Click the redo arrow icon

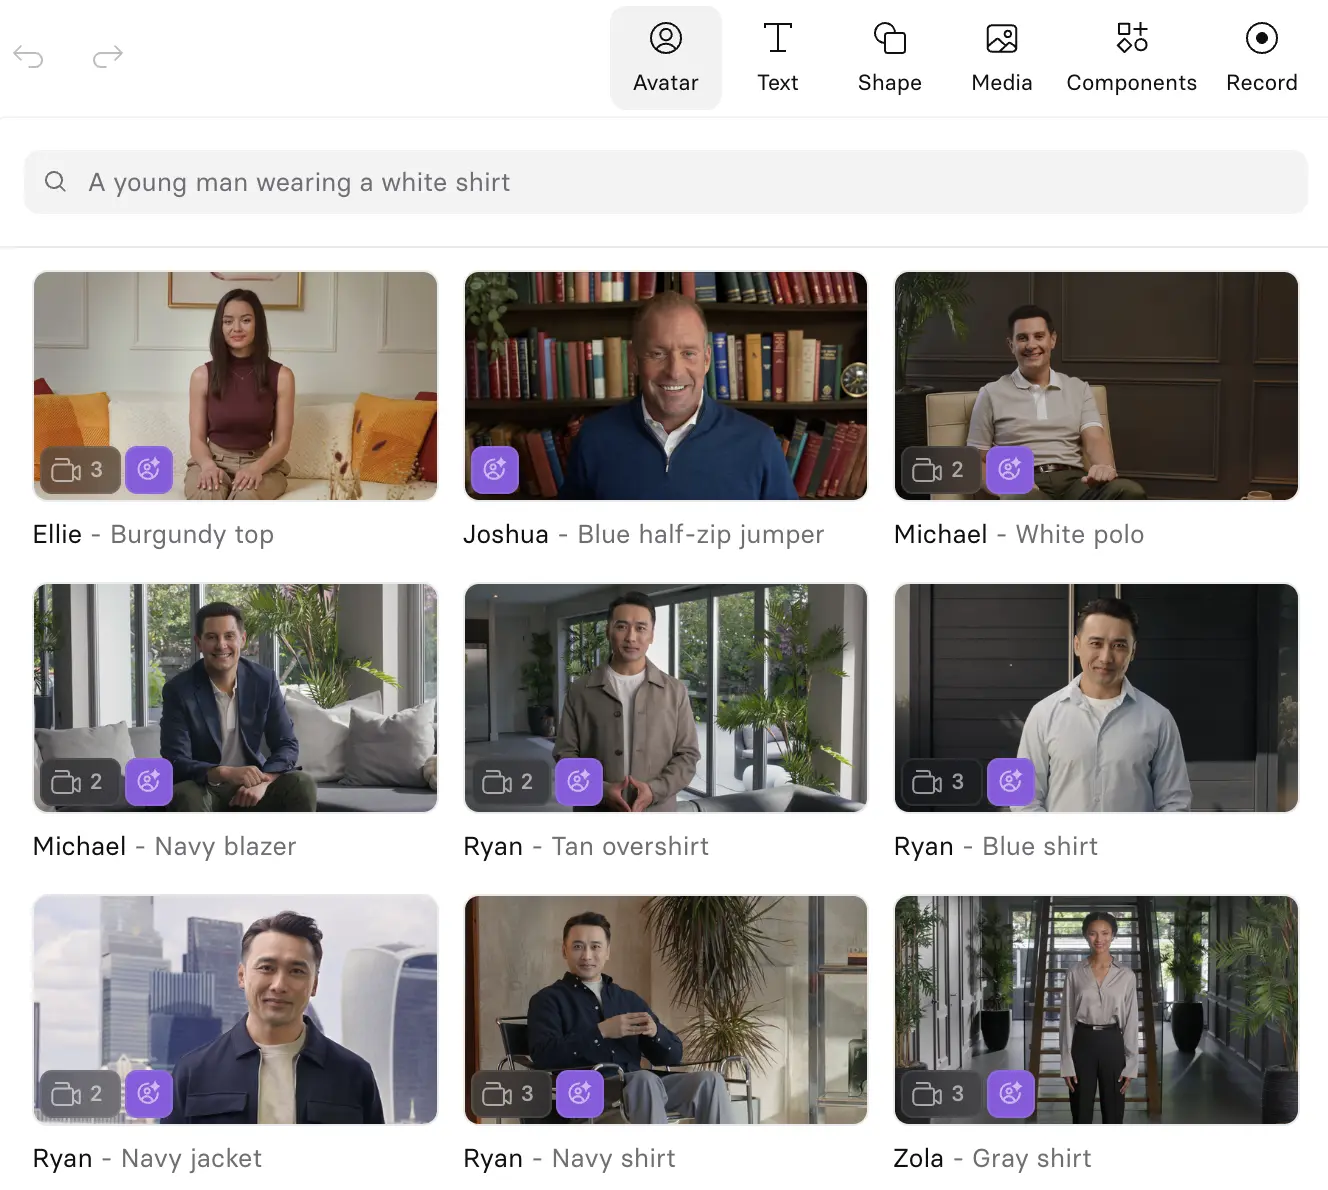pyautogui.click(x=108, y=57)
